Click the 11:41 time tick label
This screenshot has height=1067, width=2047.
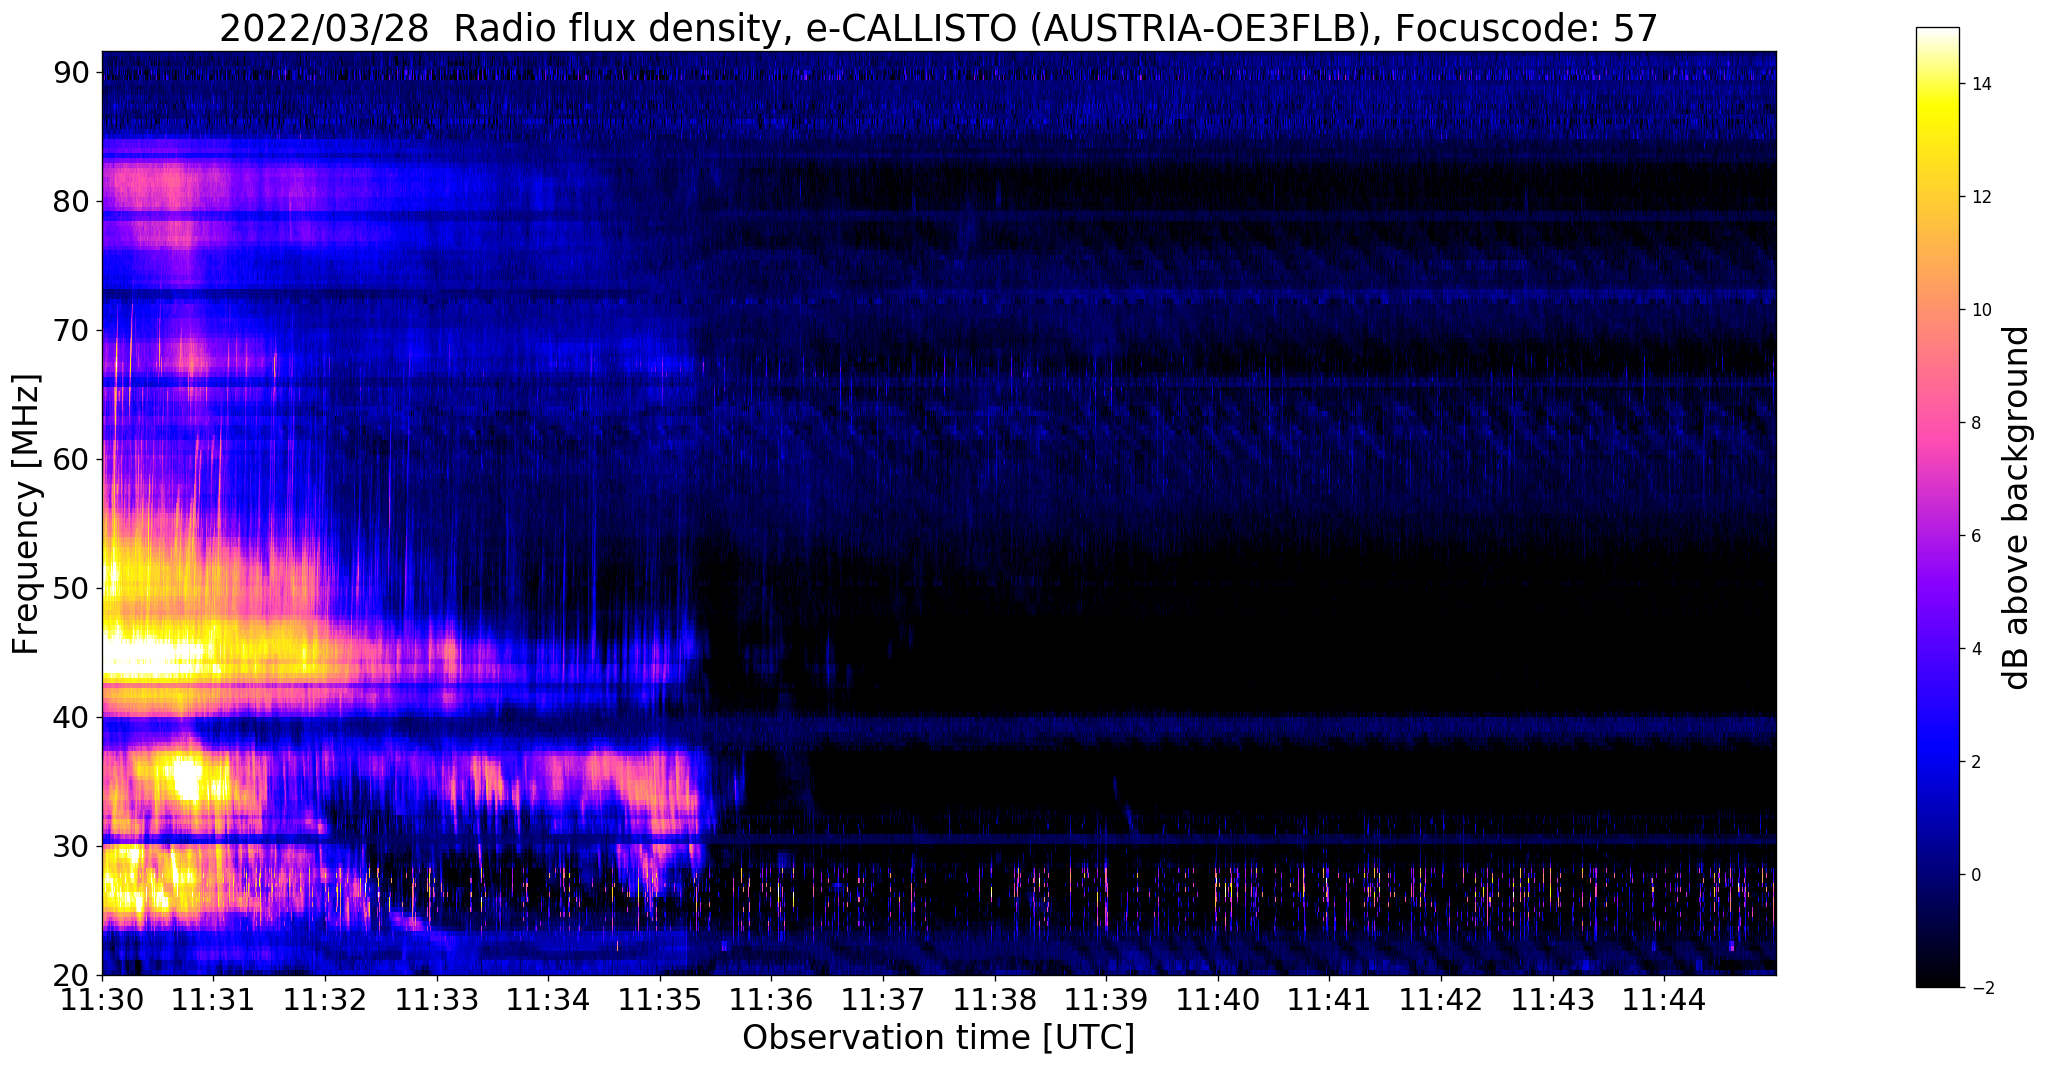point(1329,1001)
